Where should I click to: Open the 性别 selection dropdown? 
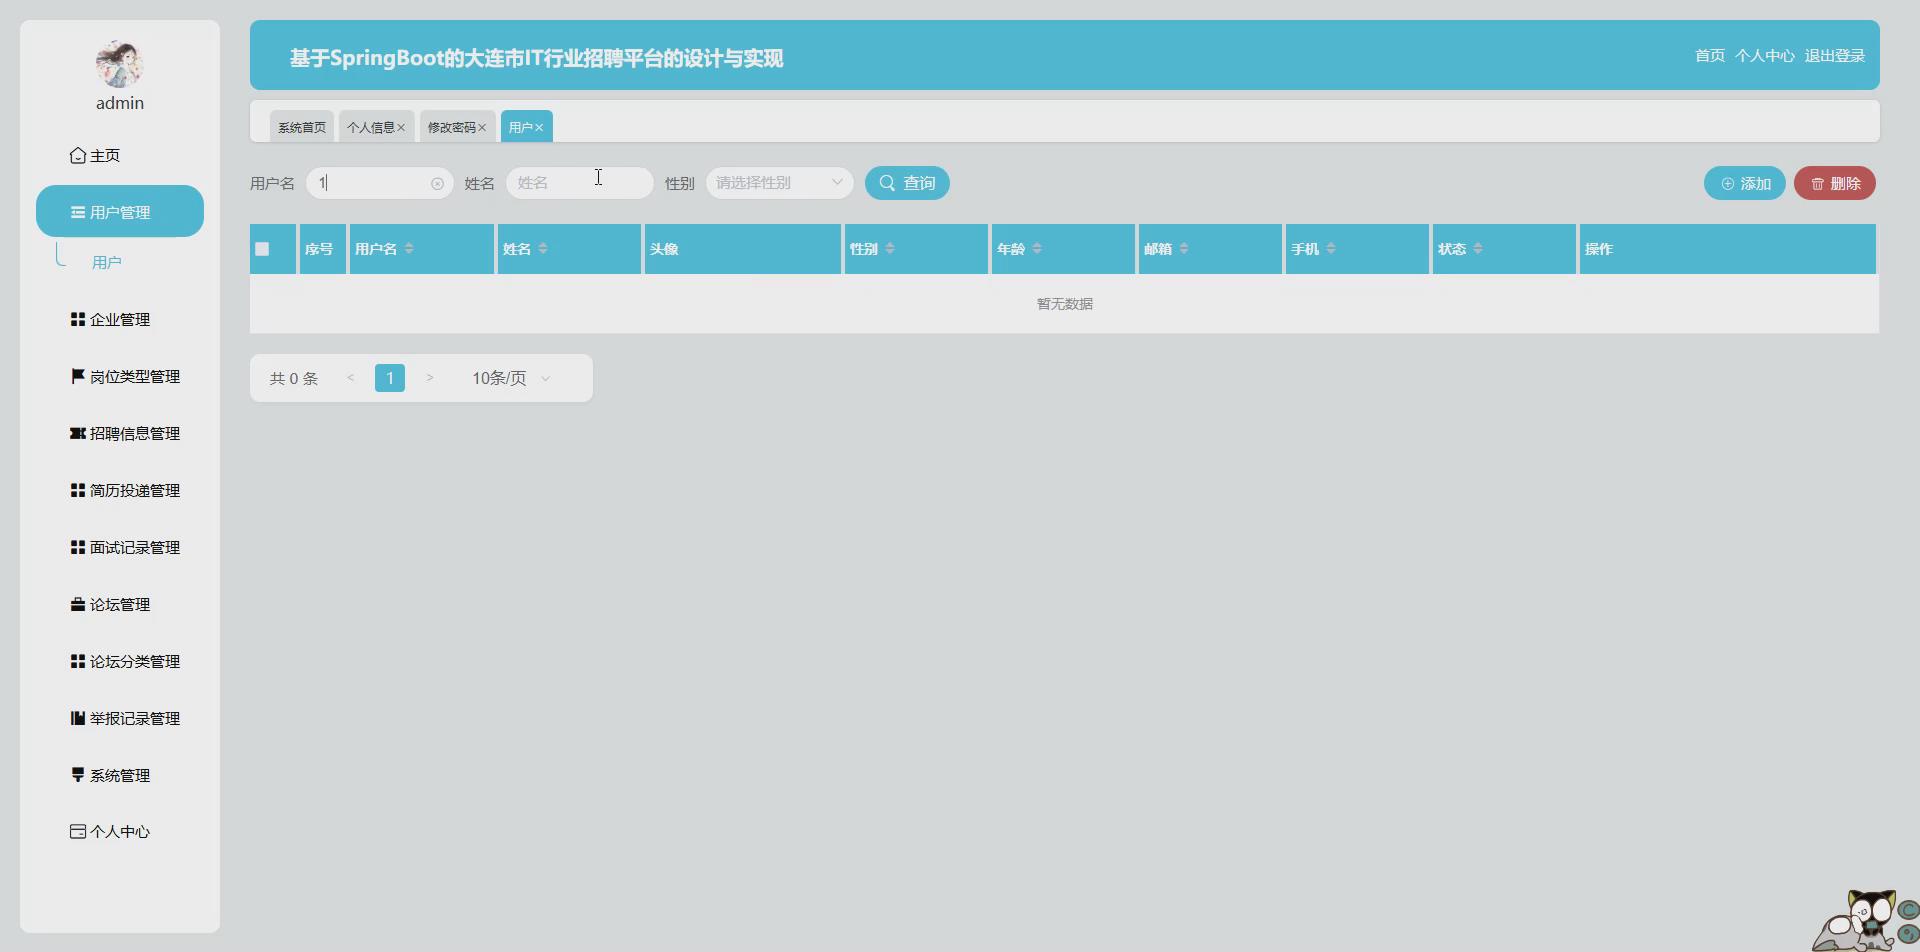(780, 183)
